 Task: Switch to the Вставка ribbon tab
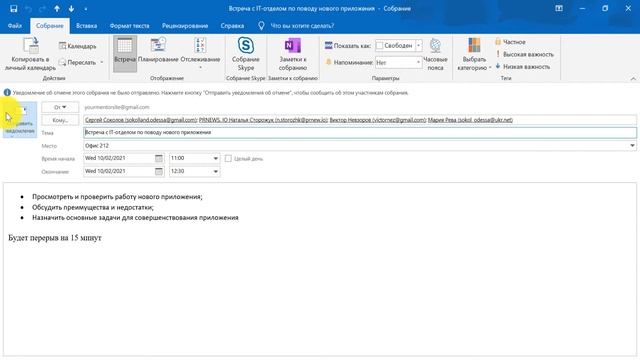pyautogui.click(x=87, y=26)
